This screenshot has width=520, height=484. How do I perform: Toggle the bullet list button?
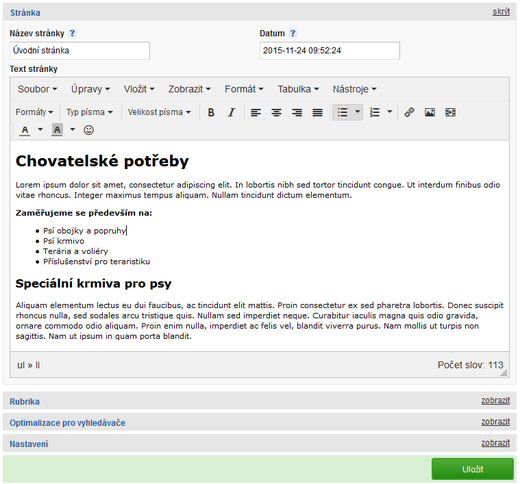pyautogui.click(x=342, y=112)
